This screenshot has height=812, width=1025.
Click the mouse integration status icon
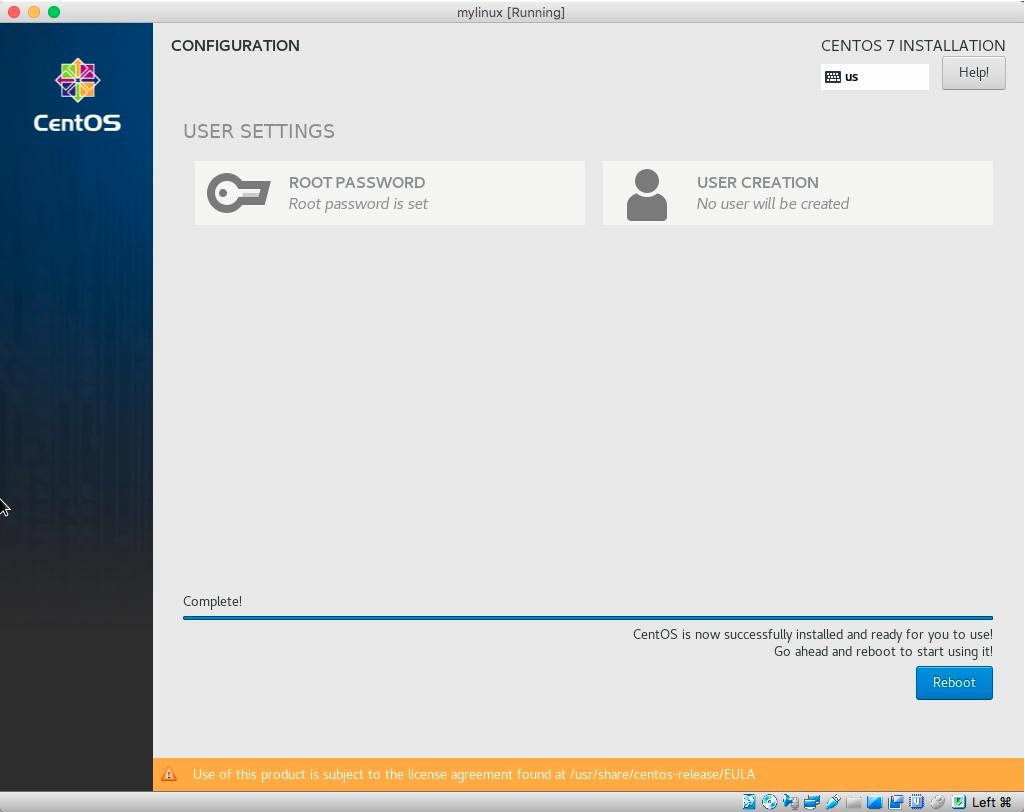tap(936, 801)
